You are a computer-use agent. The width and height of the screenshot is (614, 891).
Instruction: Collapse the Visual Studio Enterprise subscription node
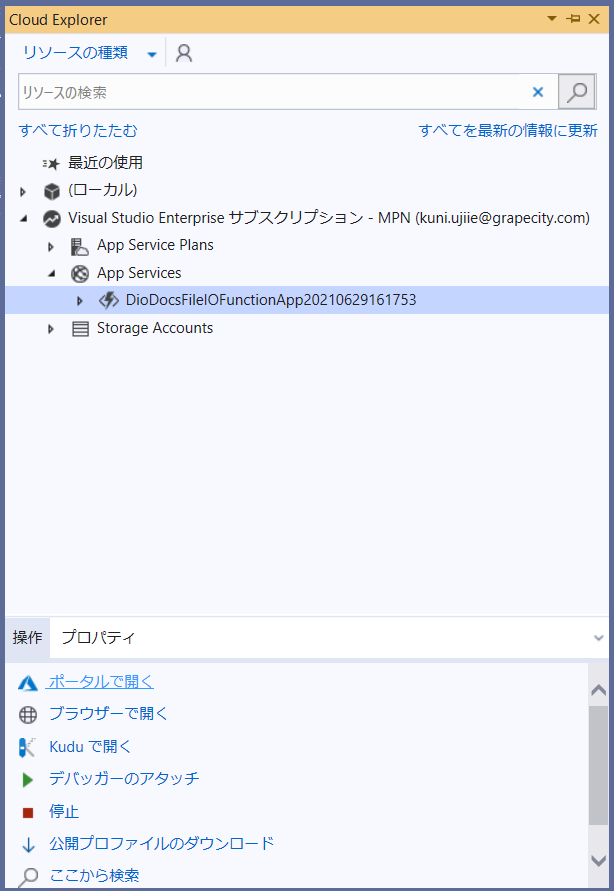coord(23,219)
